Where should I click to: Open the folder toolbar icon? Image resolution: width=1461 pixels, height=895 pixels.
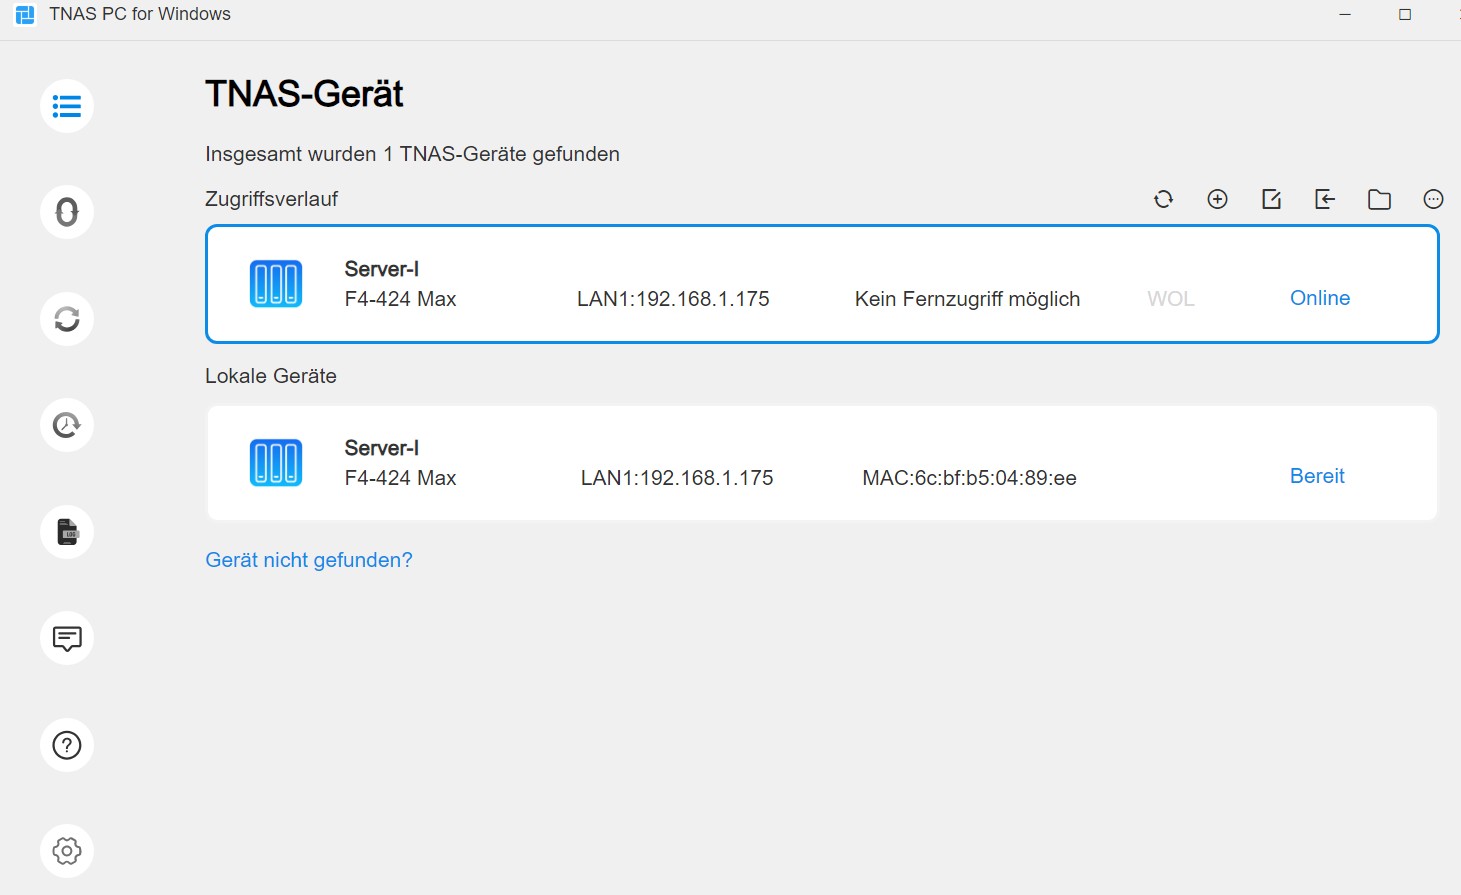click(1379, 200)
